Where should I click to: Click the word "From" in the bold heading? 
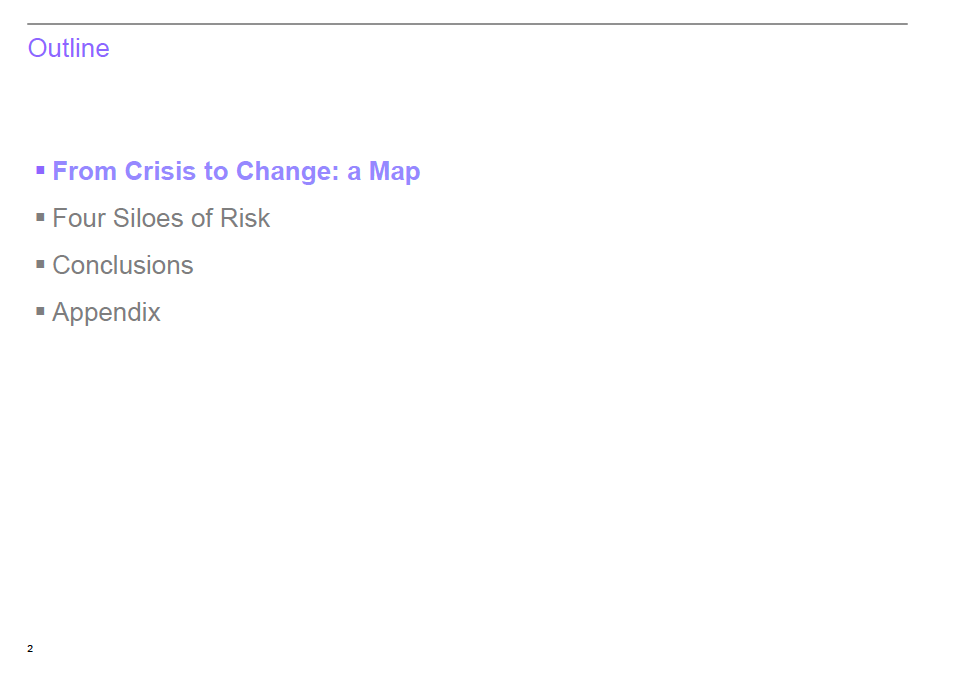click(85, 171)
